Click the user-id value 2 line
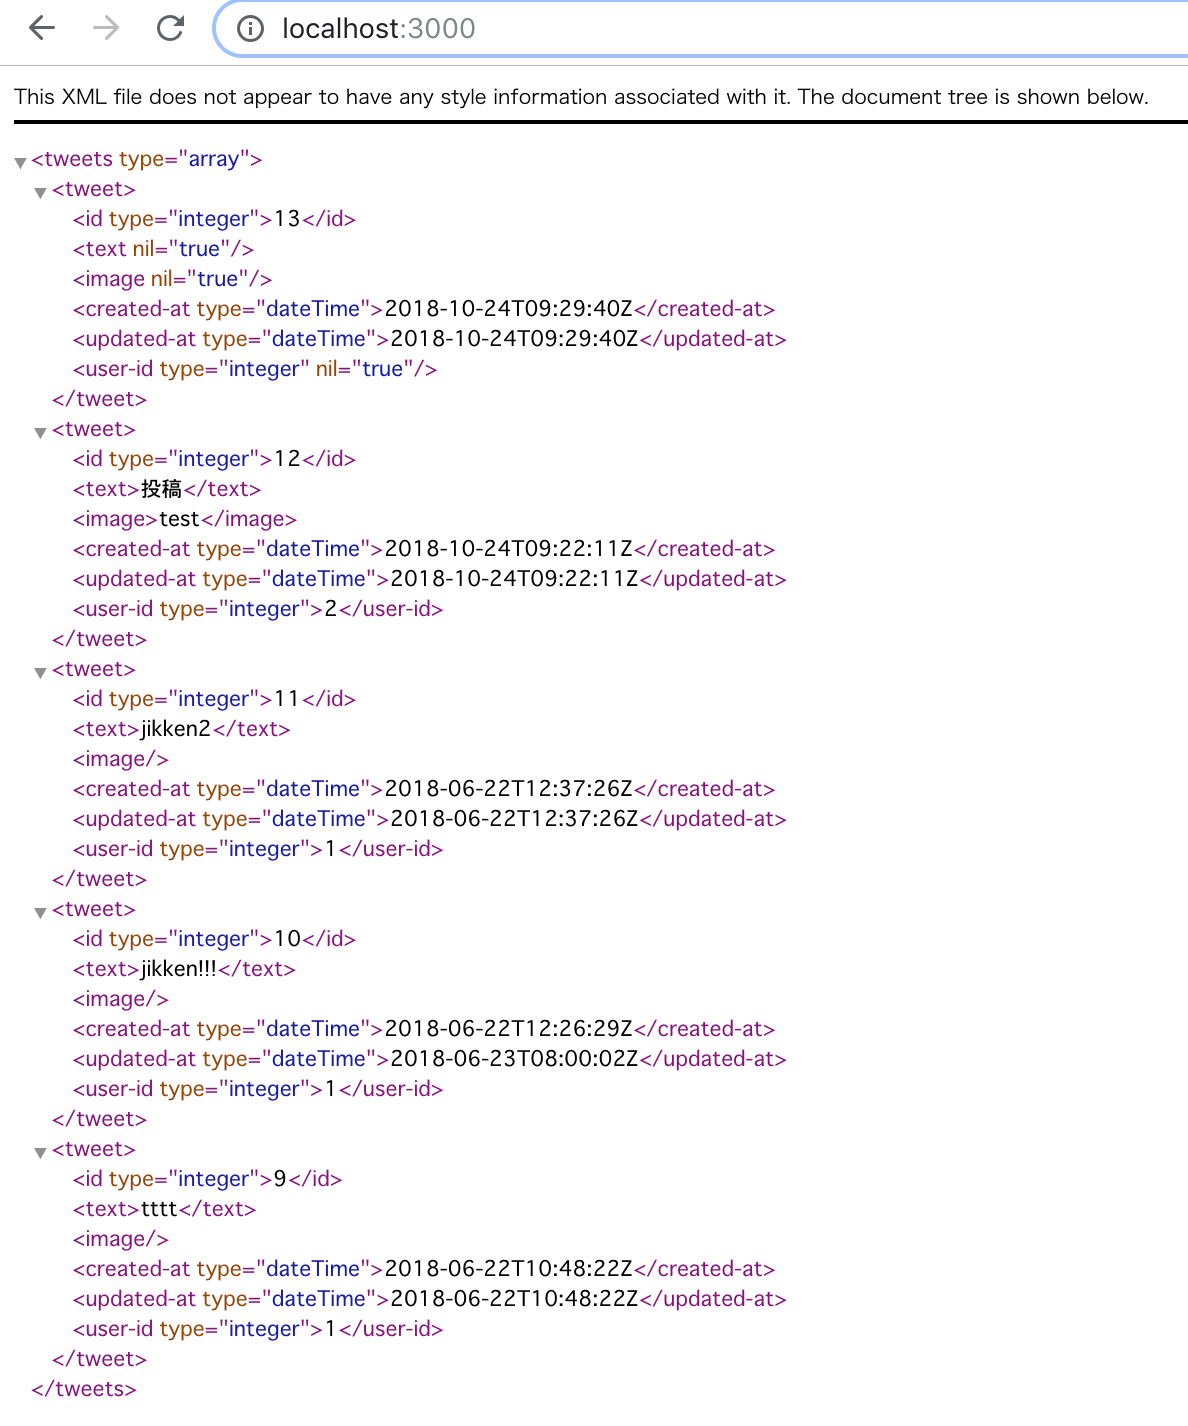The height and width of the screenshot is (1426, 1188). pyautogui.click(x=258, y=609)
